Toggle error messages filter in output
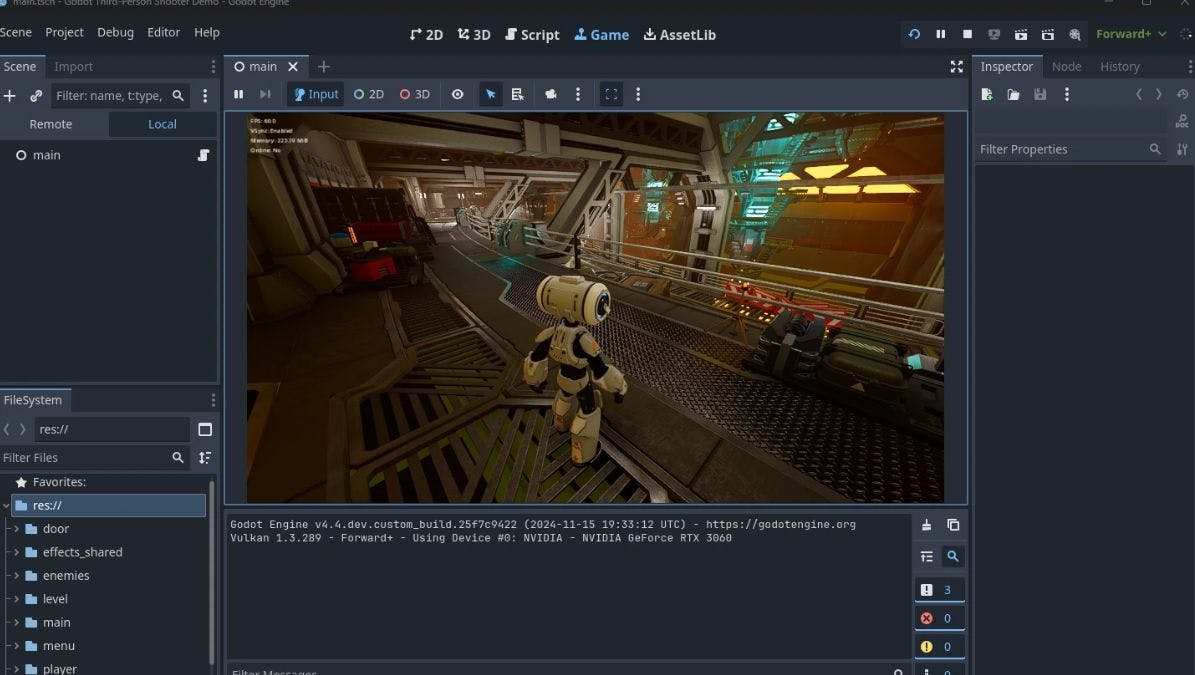This screenshot has width=1195, height=675. (x=939, y=618)
